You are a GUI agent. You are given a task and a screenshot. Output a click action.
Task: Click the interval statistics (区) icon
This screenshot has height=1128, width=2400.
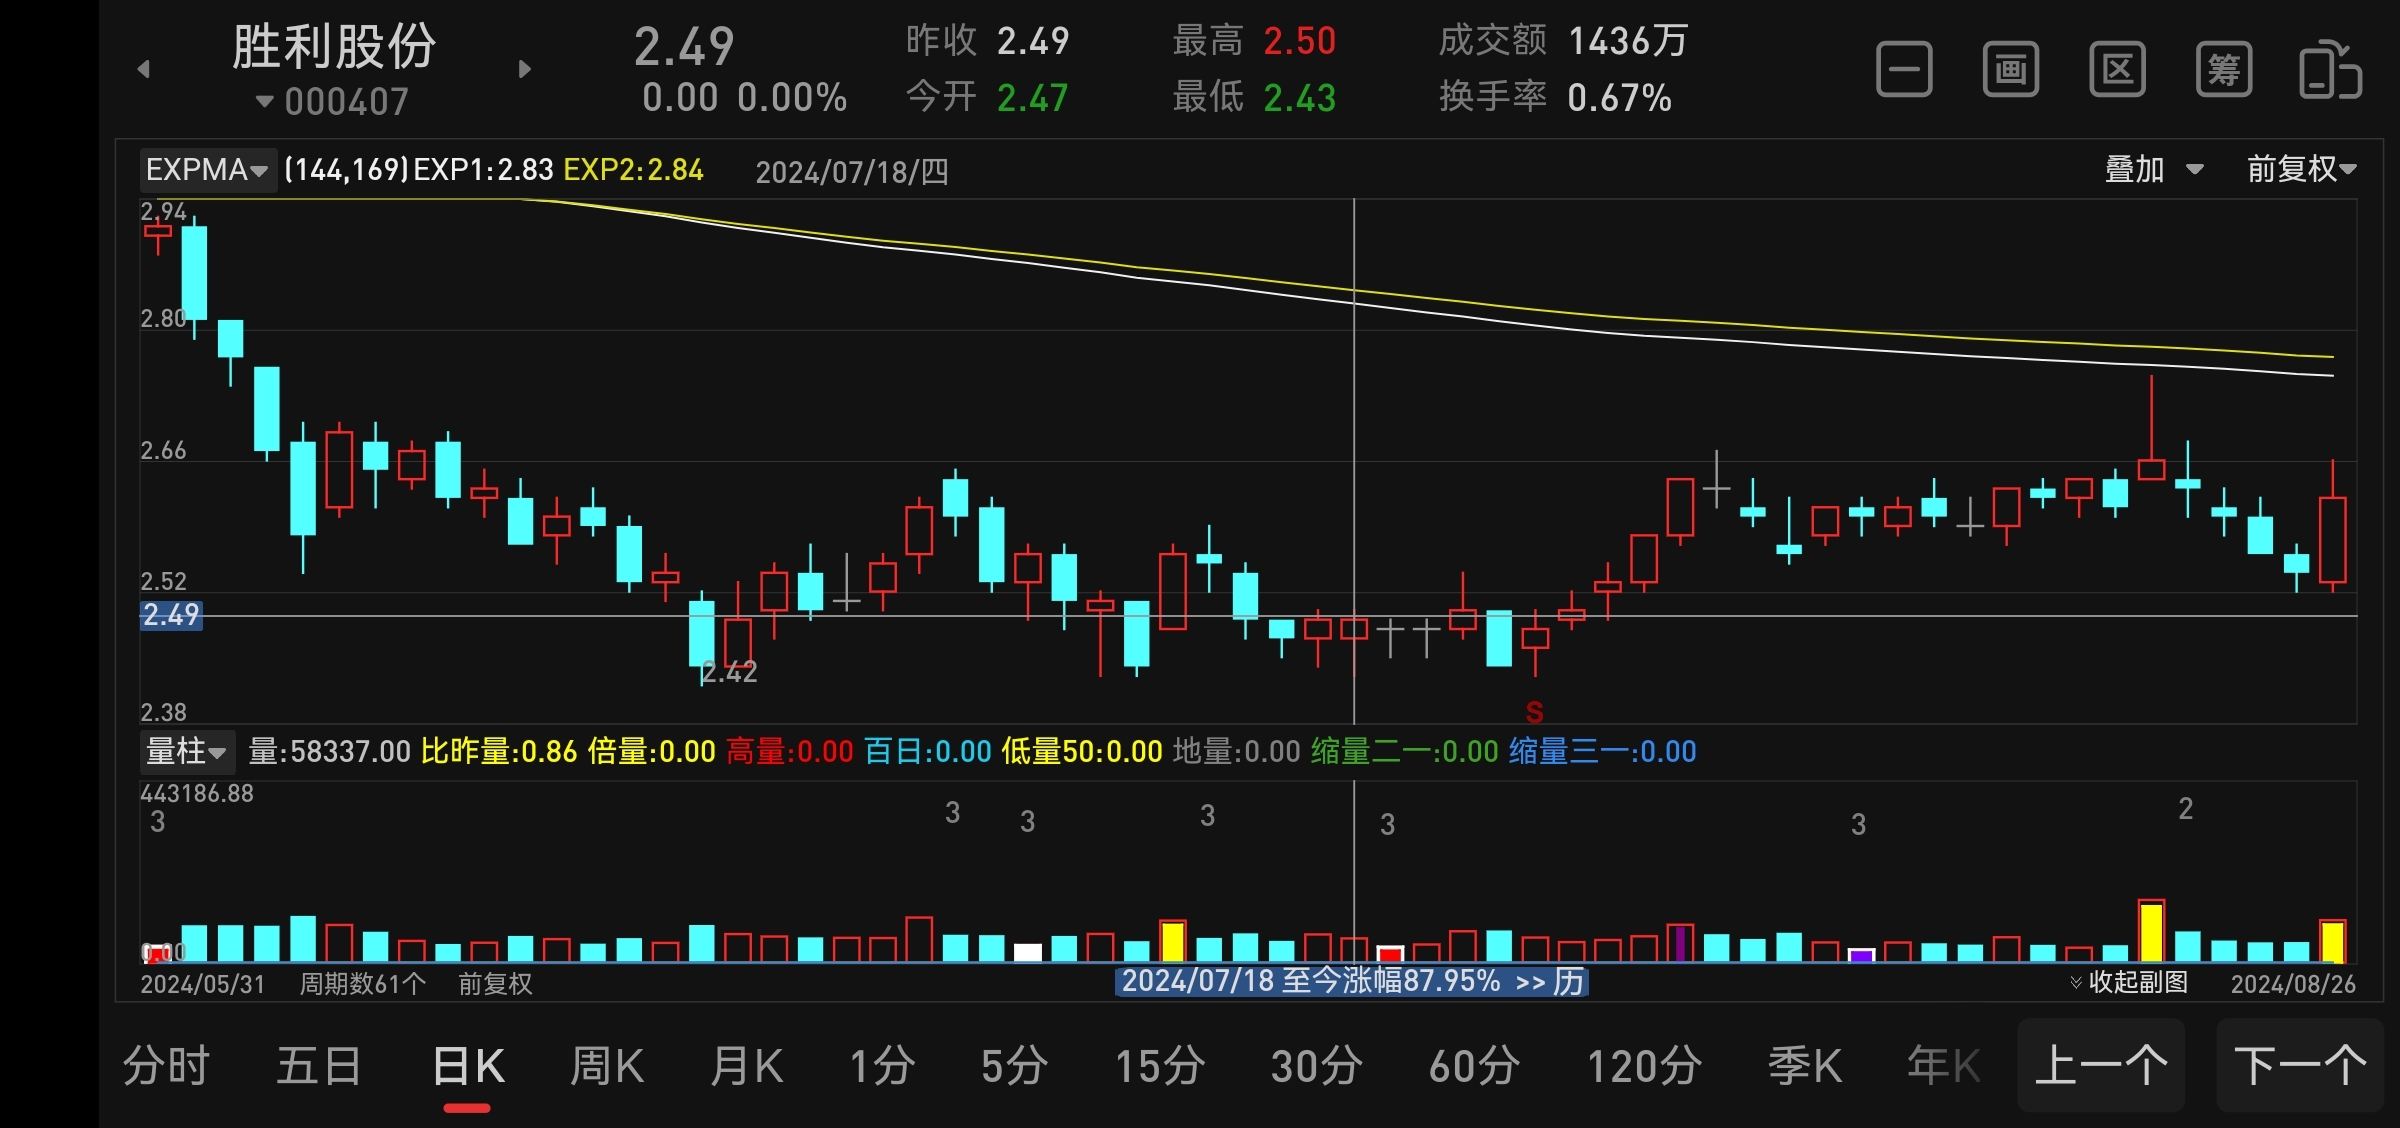2117,70
